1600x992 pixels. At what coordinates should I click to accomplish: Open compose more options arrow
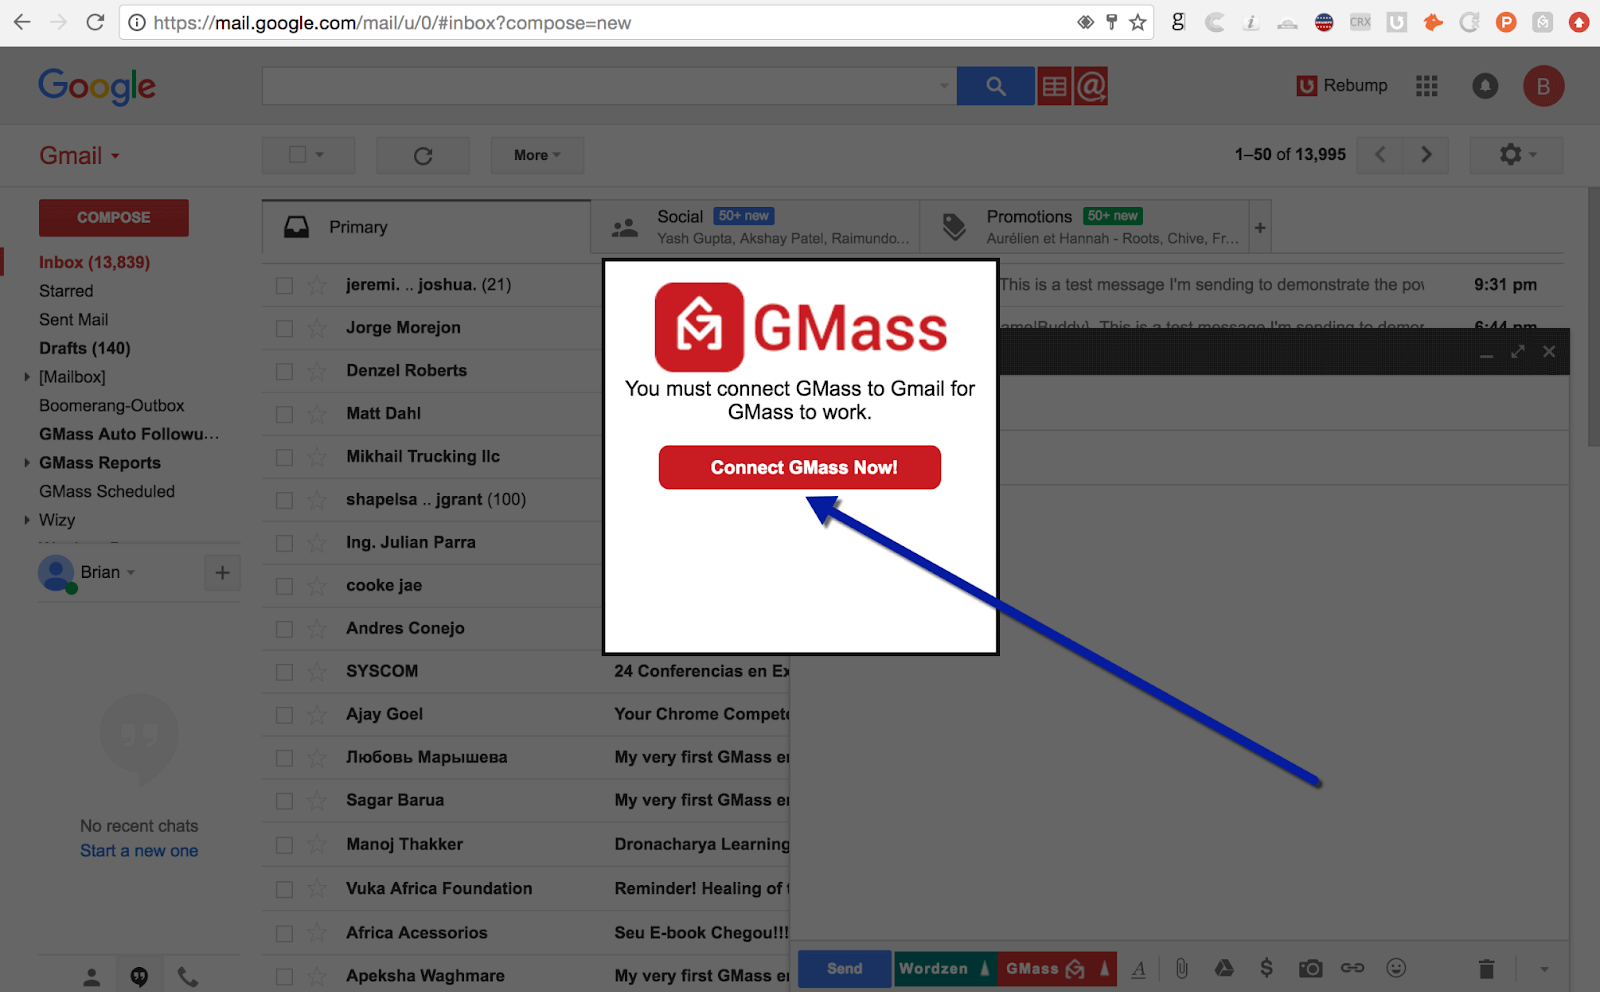pyautogui.click(x=1544, y=969)
